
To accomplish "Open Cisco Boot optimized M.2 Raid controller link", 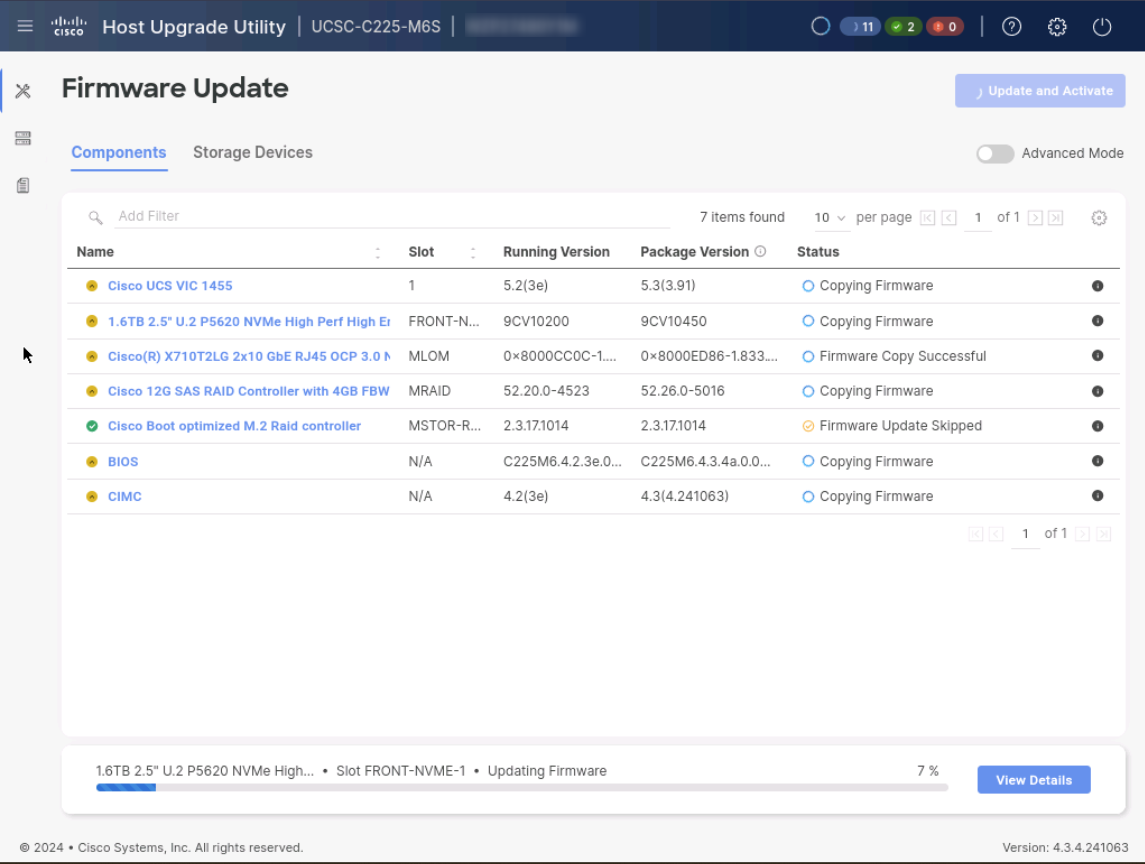I will click(x=234, y=426).
